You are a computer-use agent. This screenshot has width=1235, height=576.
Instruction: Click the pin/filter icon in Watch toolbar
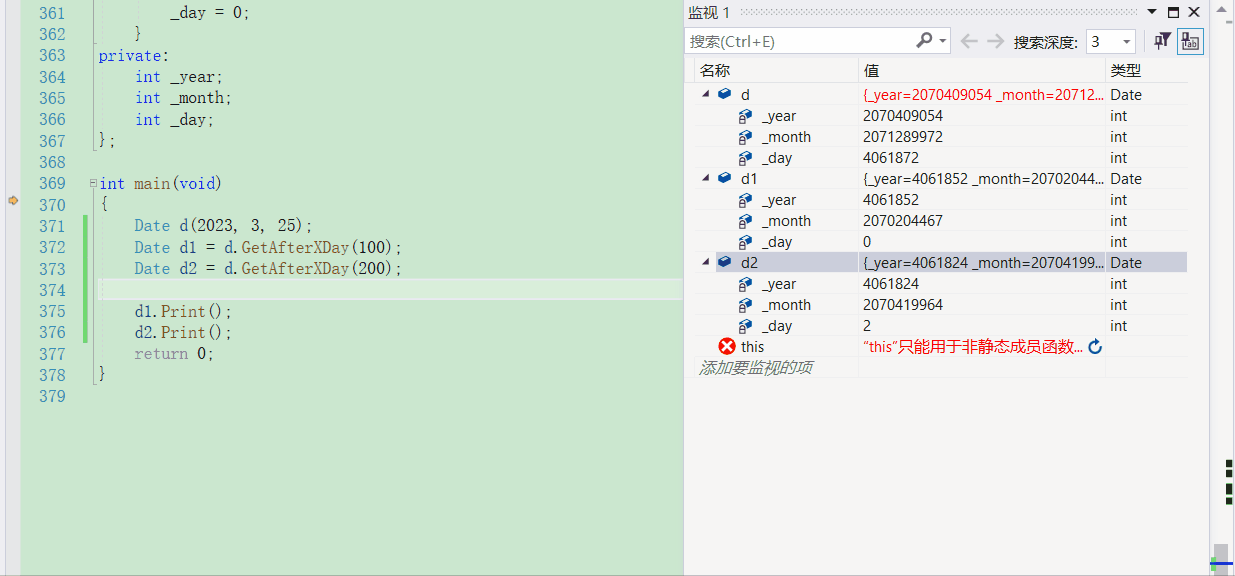point(1162,41)
